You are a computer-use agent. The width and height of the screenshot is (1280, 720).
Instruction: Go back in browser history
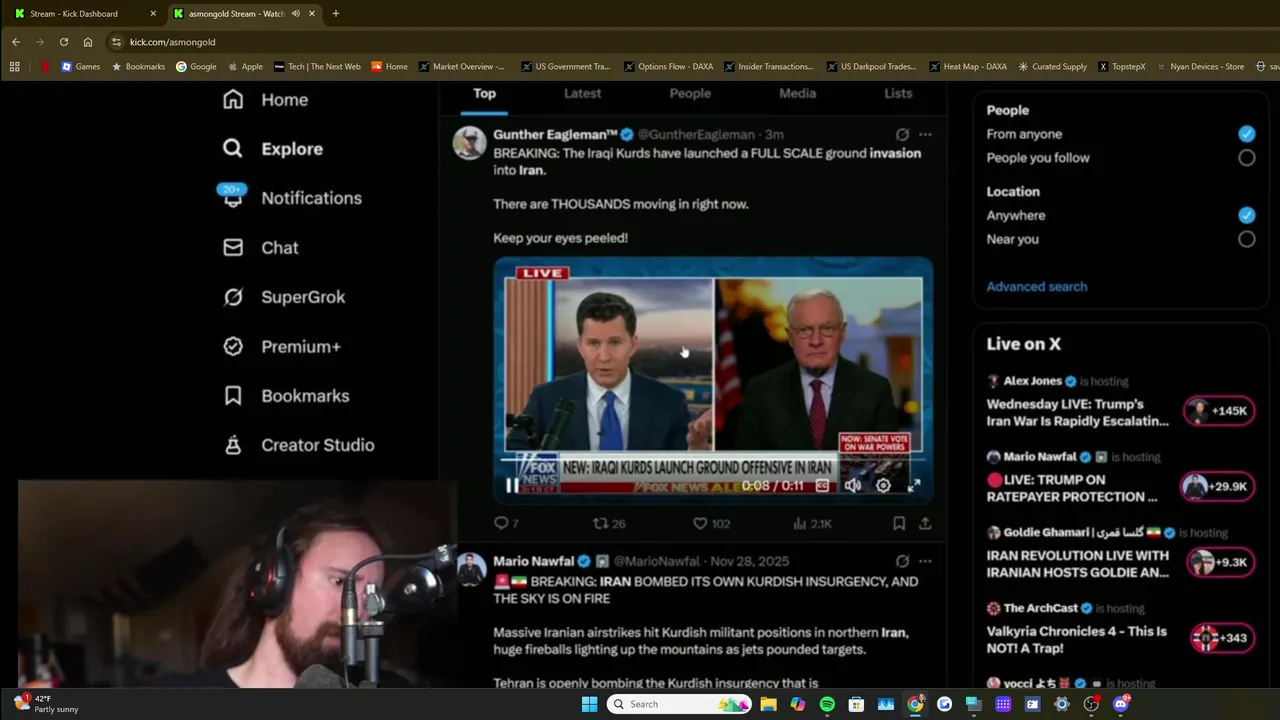[16, 42]
